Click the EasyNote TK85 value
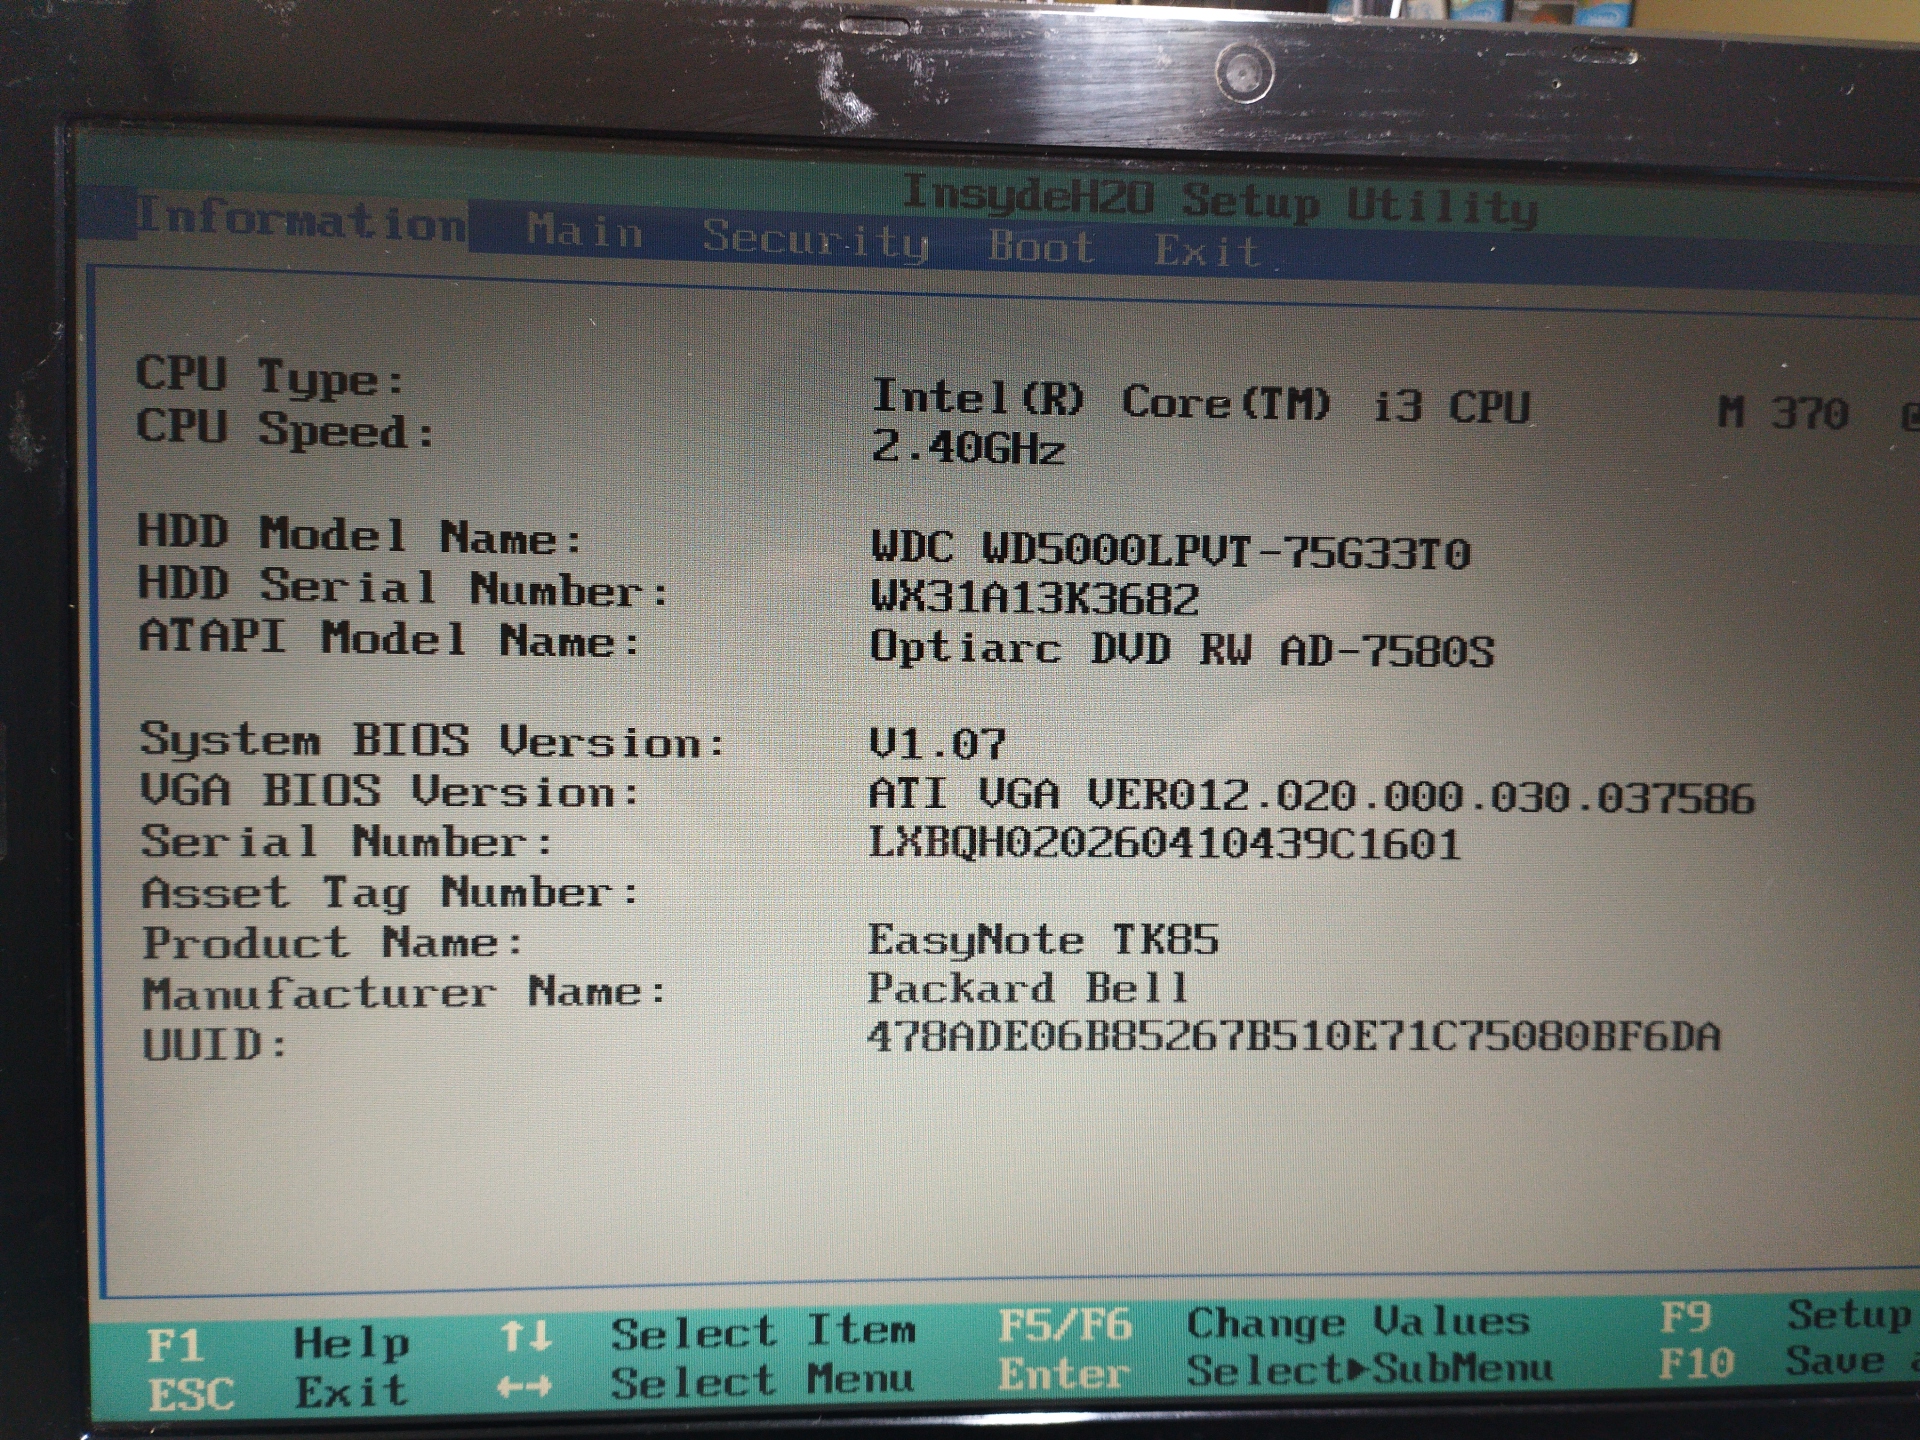1920x1440 pixels. coord(1043,940)
